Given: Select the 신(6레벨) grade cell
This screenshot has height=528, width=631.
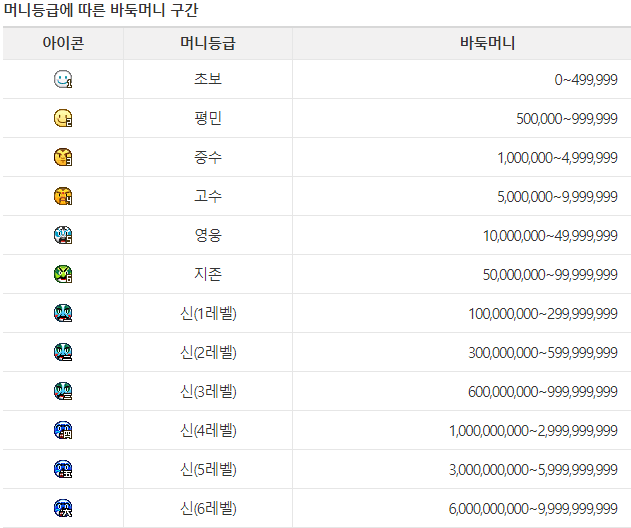Looking at the screenshot, I should point(208,509).
